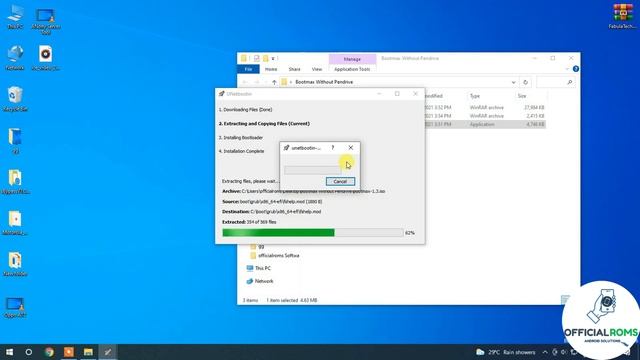
Task: Click the properties icon in Explorer title bar
Action: [256, 58]
